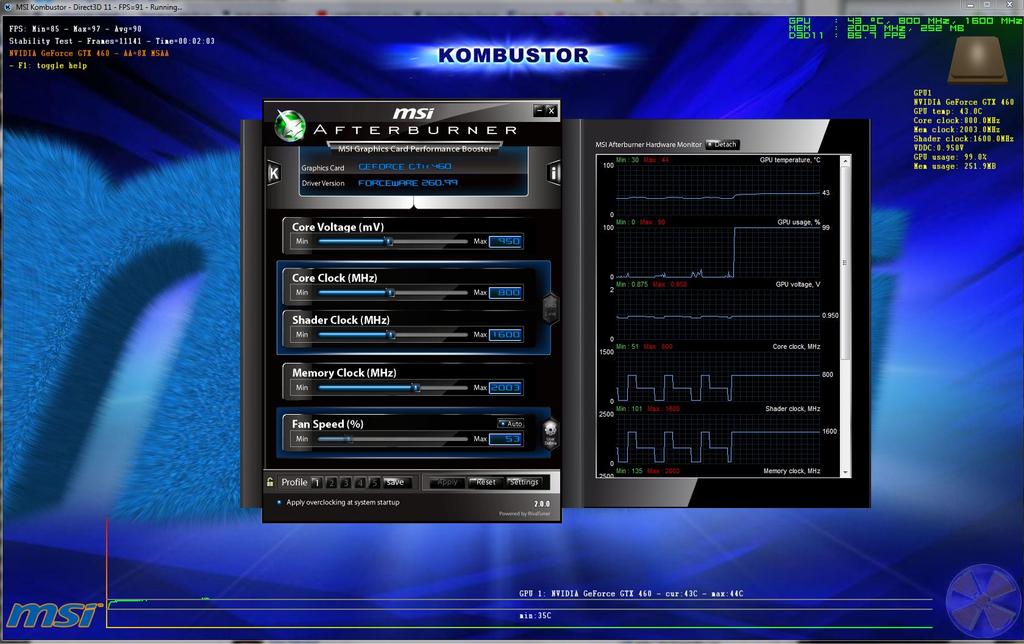Click the Core Clock value field showing 800
The height and width of the screenshot is (644, 1024).
tap(505, 292)
